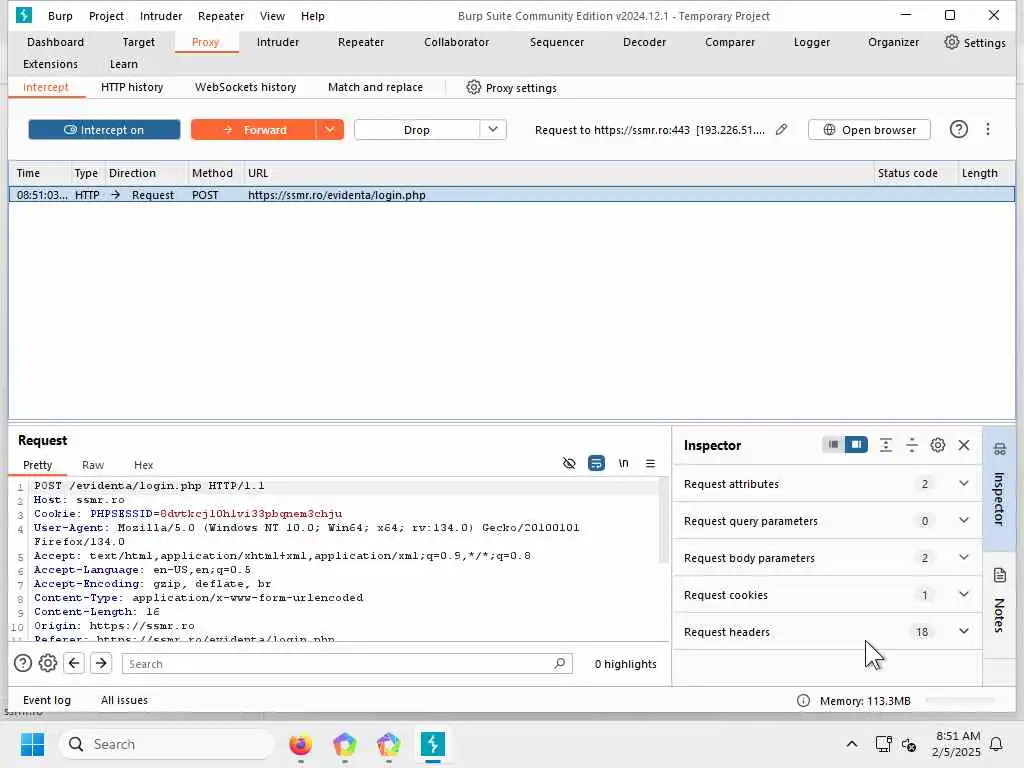Open the Settings gear in top bar
This screenshot has width=1024, height=768.
pos(952,42)
